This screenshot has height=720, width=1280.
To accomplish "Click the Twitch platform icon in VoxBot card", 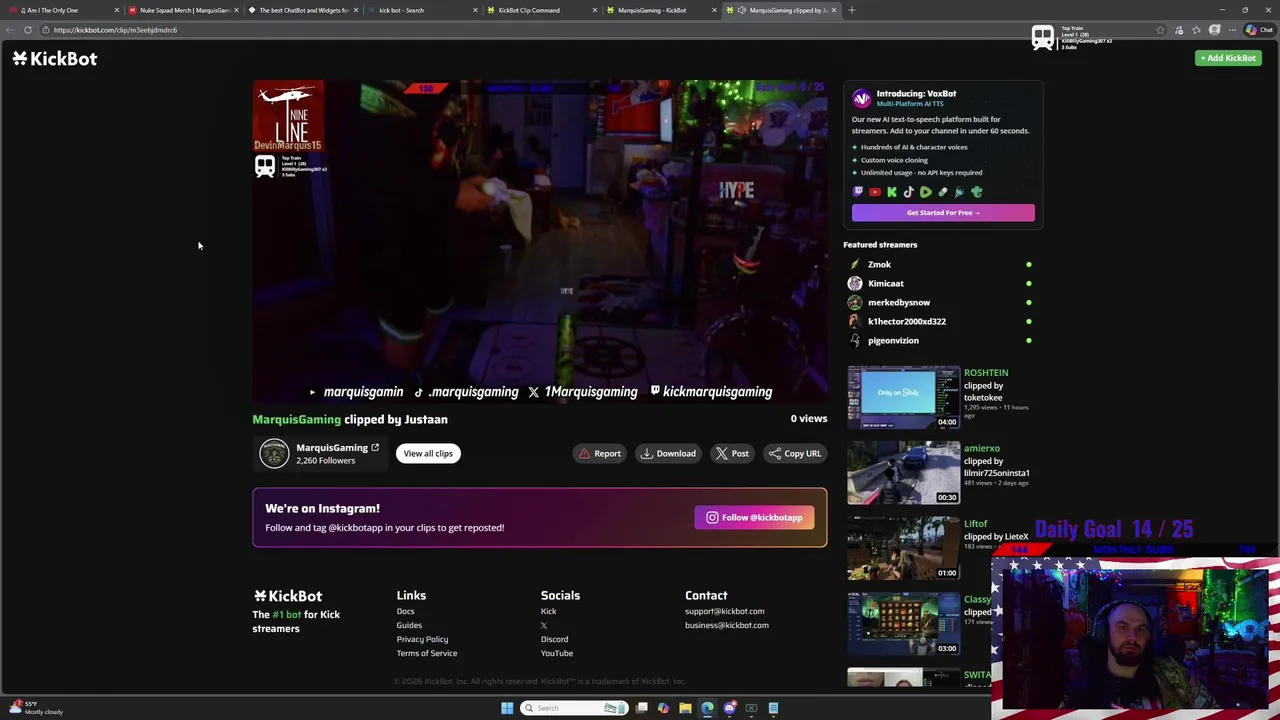I will click(x=858, y=192).
